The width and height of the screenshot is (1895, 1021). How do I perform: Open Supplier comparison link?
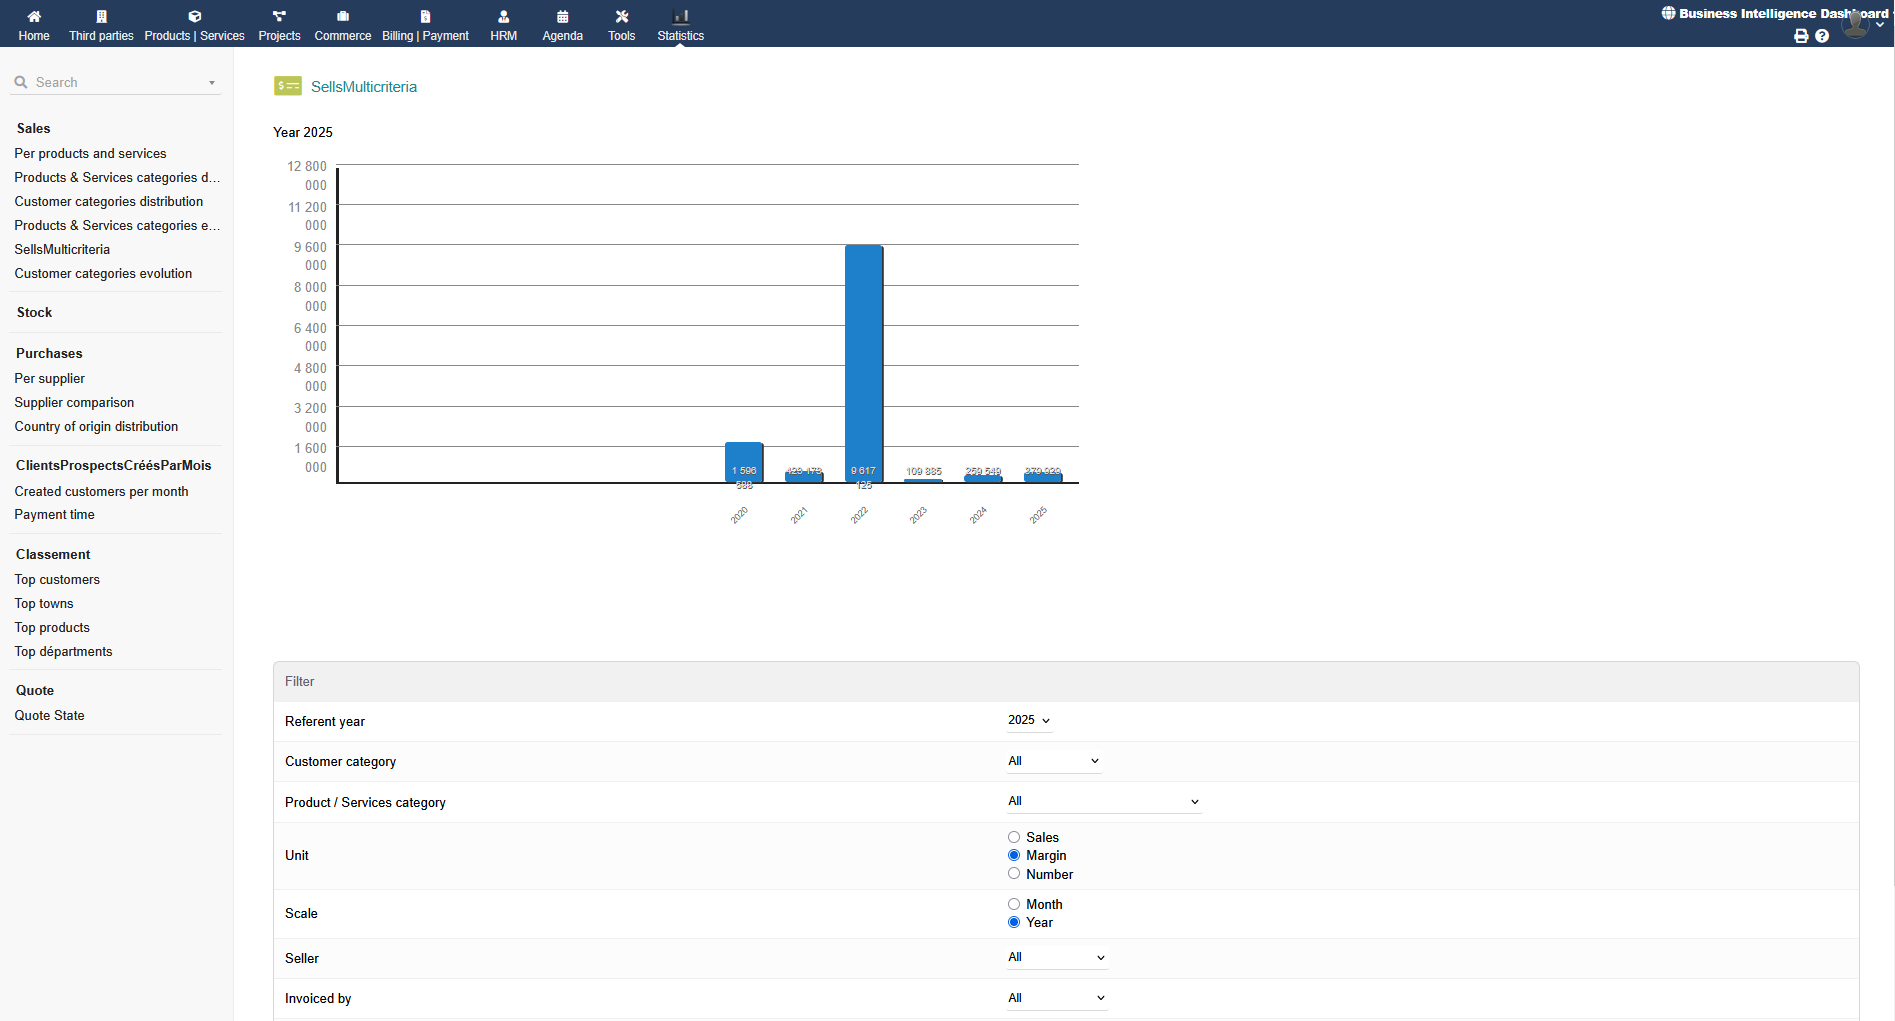(74, 403)
